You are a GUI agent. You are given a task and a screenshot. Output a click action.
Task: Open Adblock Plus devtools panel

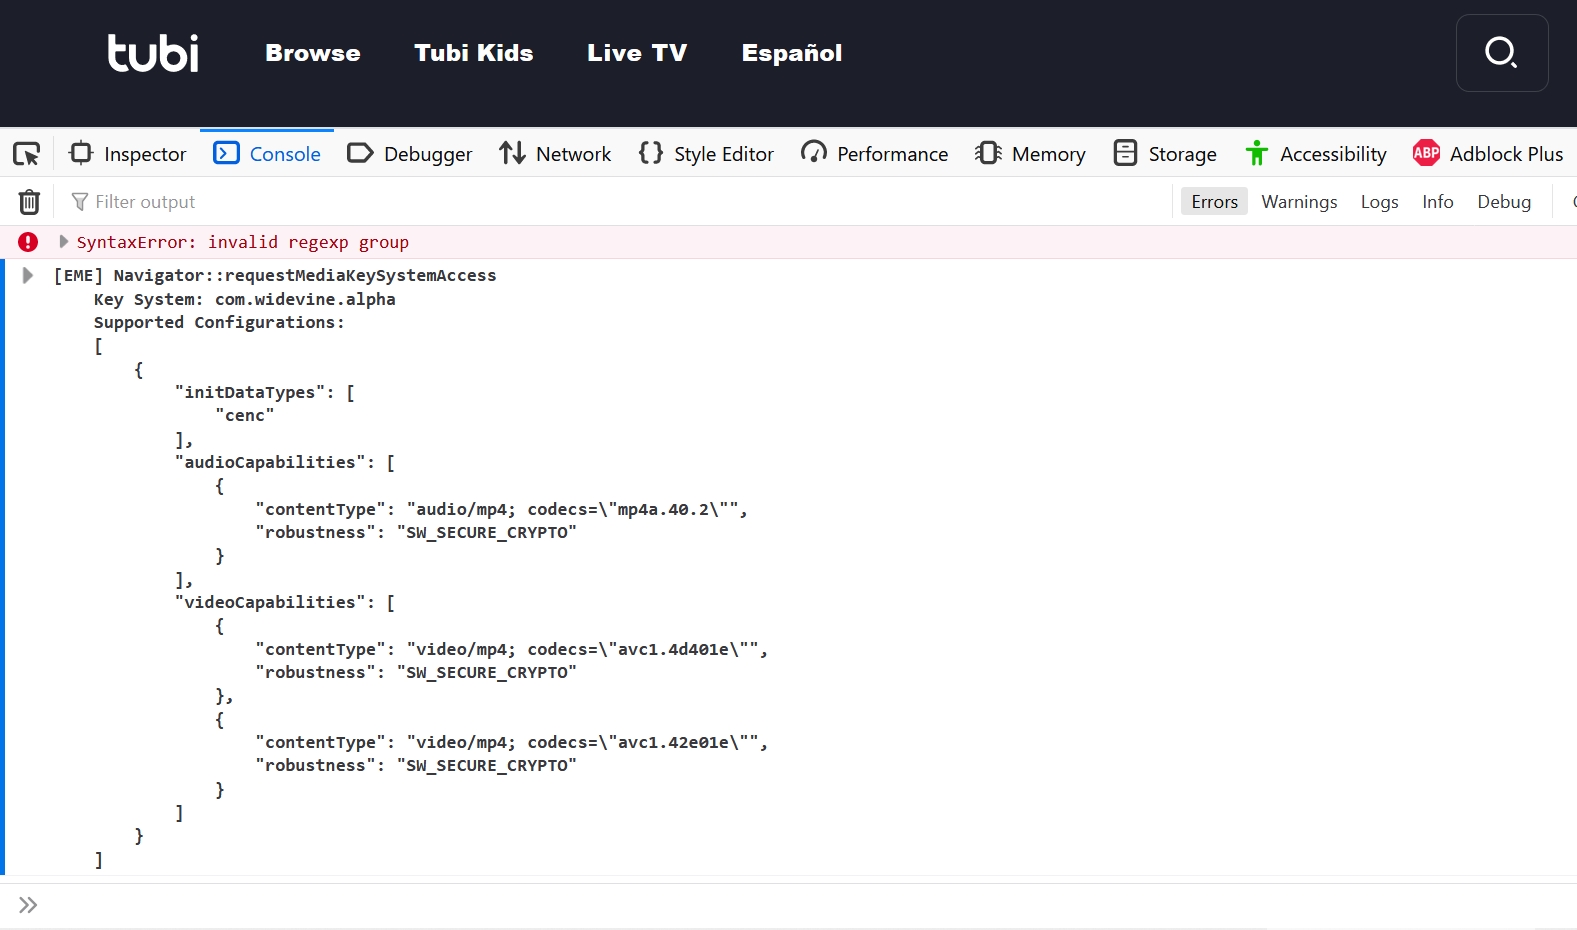pos(1487,154)
